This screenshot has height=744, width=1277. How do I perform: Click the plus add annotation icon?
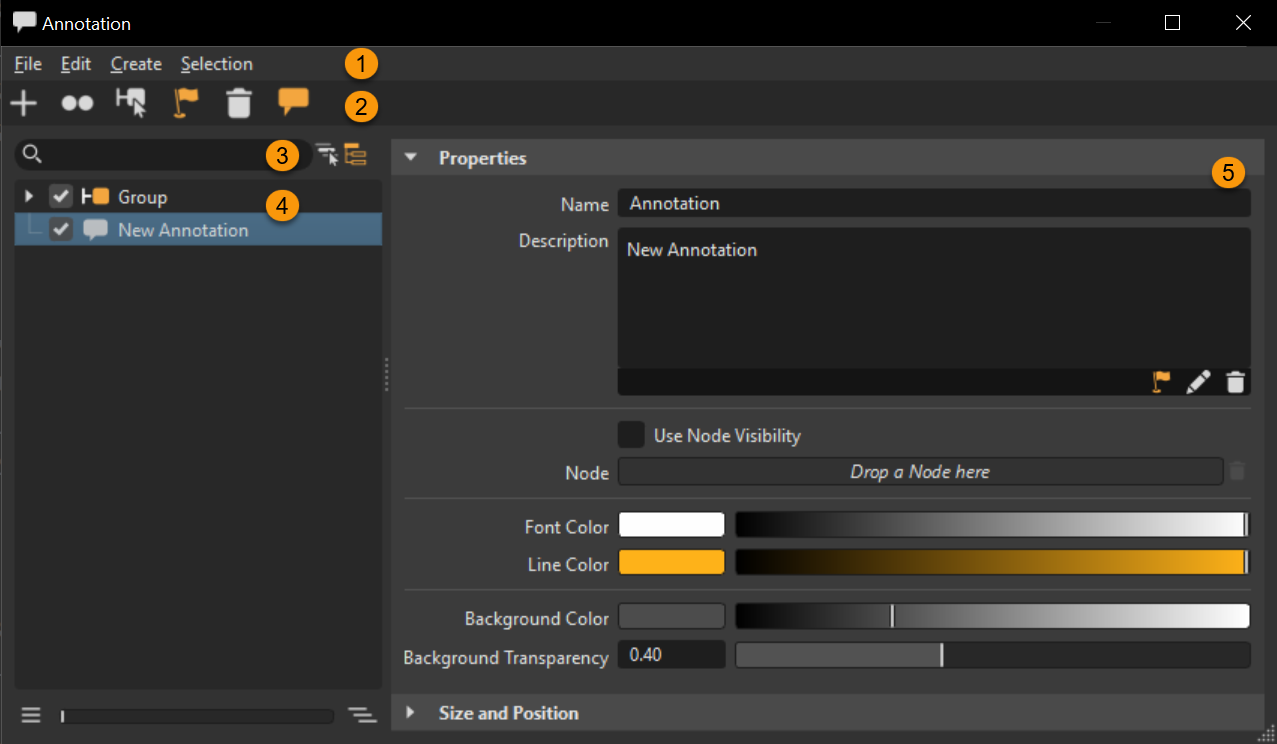[23, 103]
